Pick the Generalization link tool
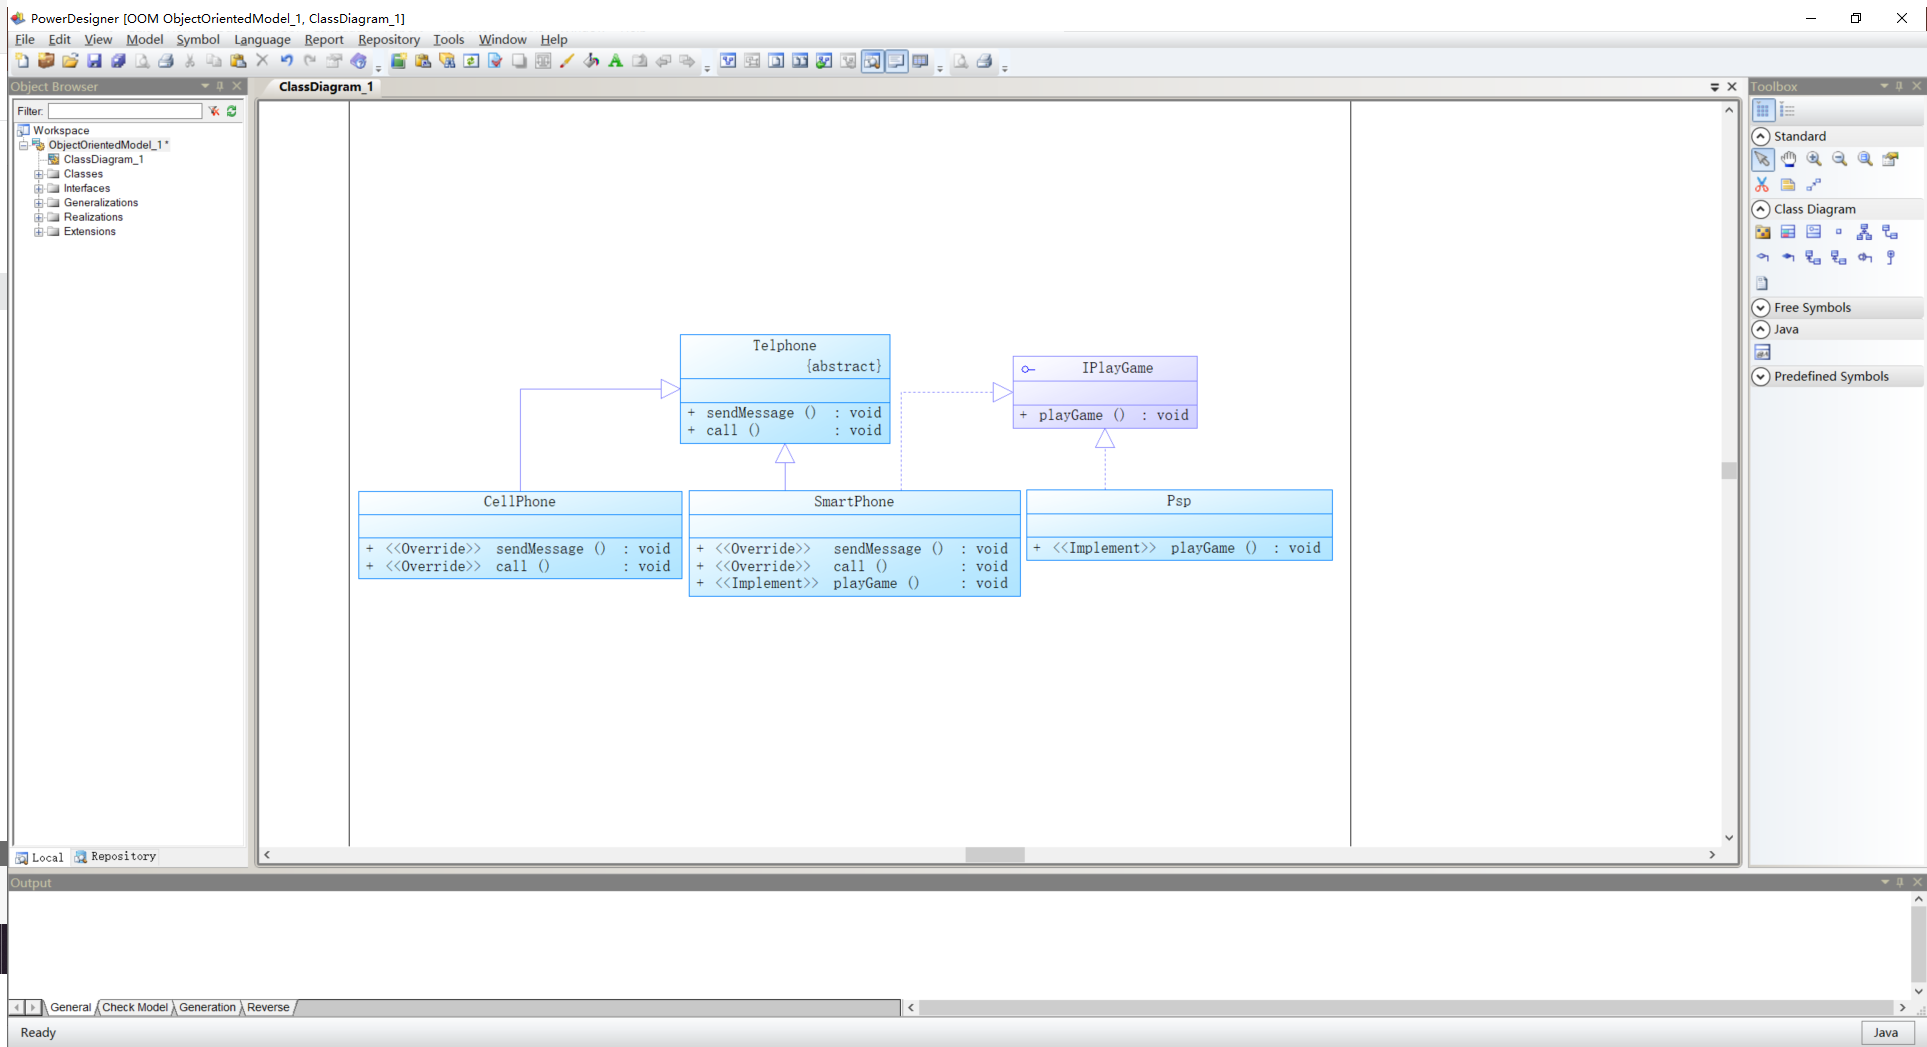Viewport: 1927px width, 1047px height. click(x=1864, y=231)
